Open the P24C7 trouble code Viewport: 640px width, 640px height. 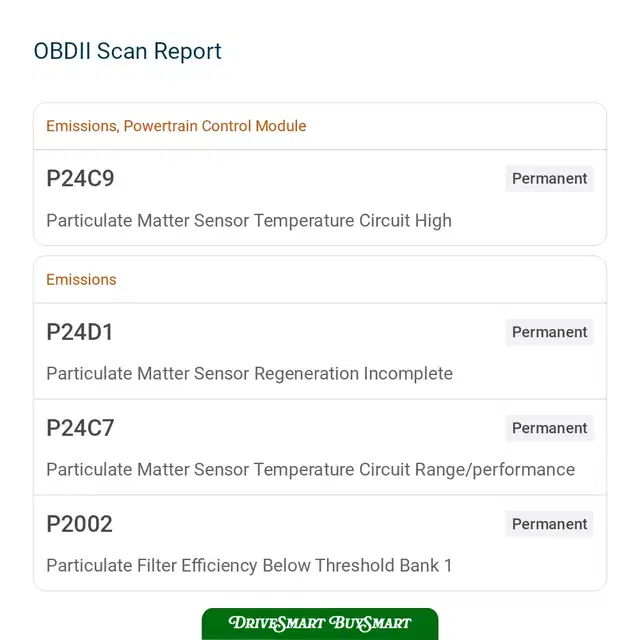(x=80, y=428)
